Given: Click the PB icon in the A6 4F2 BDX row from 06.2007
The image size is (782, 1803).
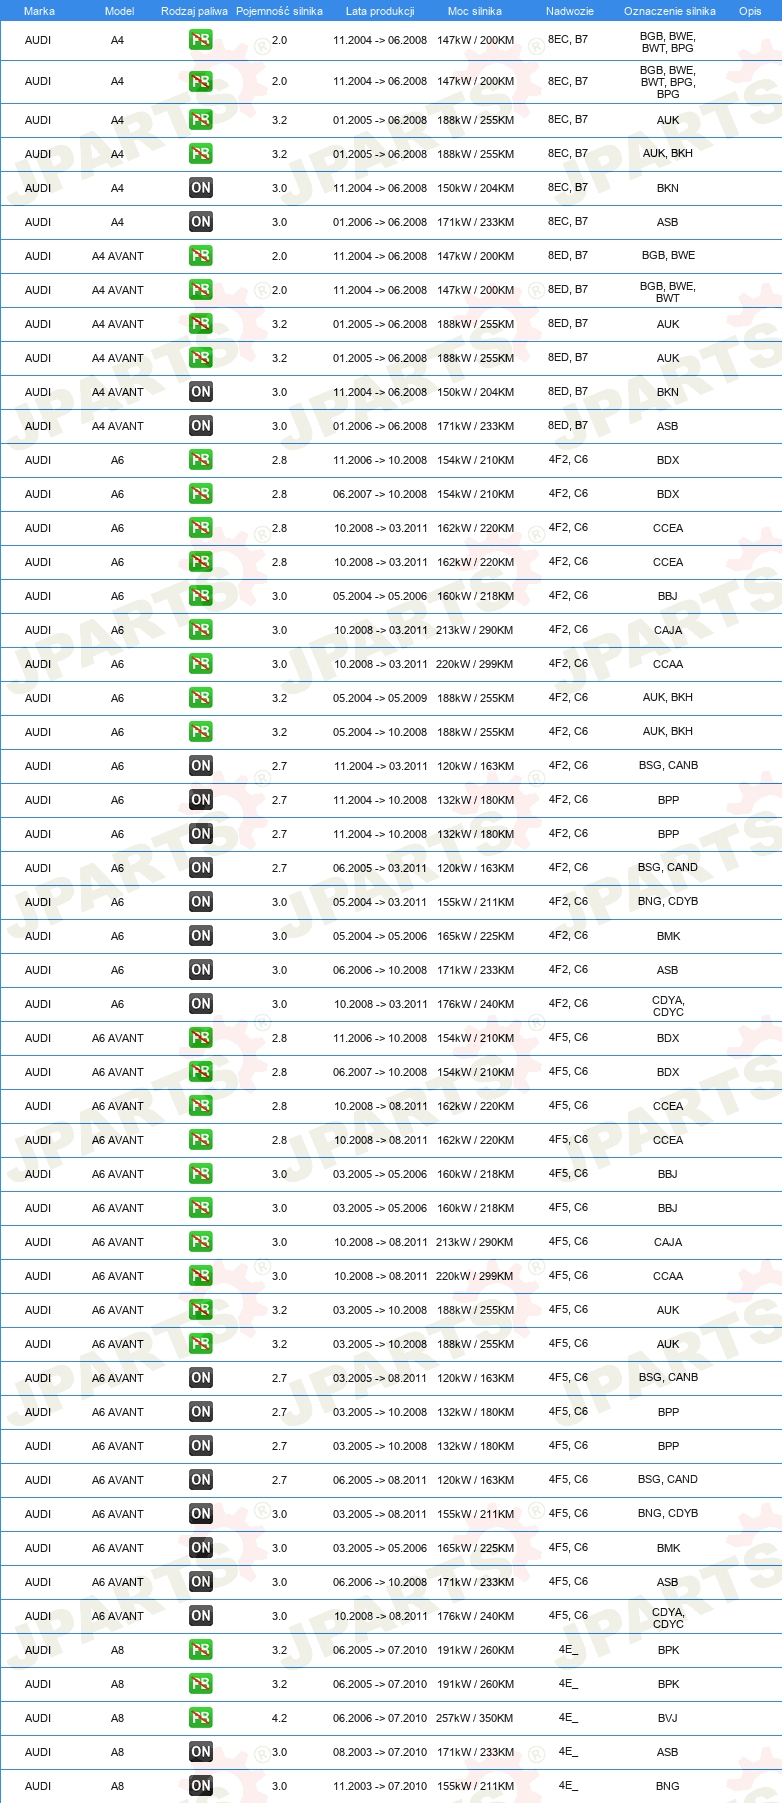Looking at the screenshot, I should pos(201,494).
